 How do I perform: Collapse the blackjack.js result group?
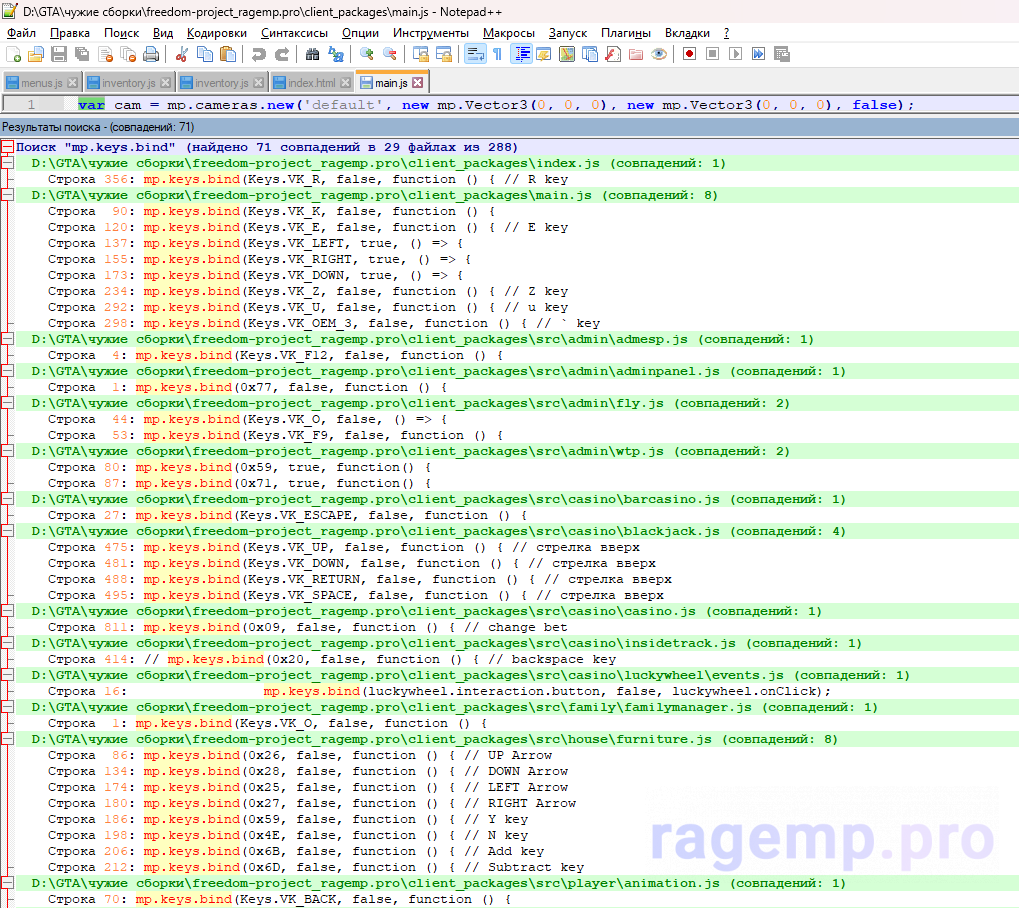[7, 531]
